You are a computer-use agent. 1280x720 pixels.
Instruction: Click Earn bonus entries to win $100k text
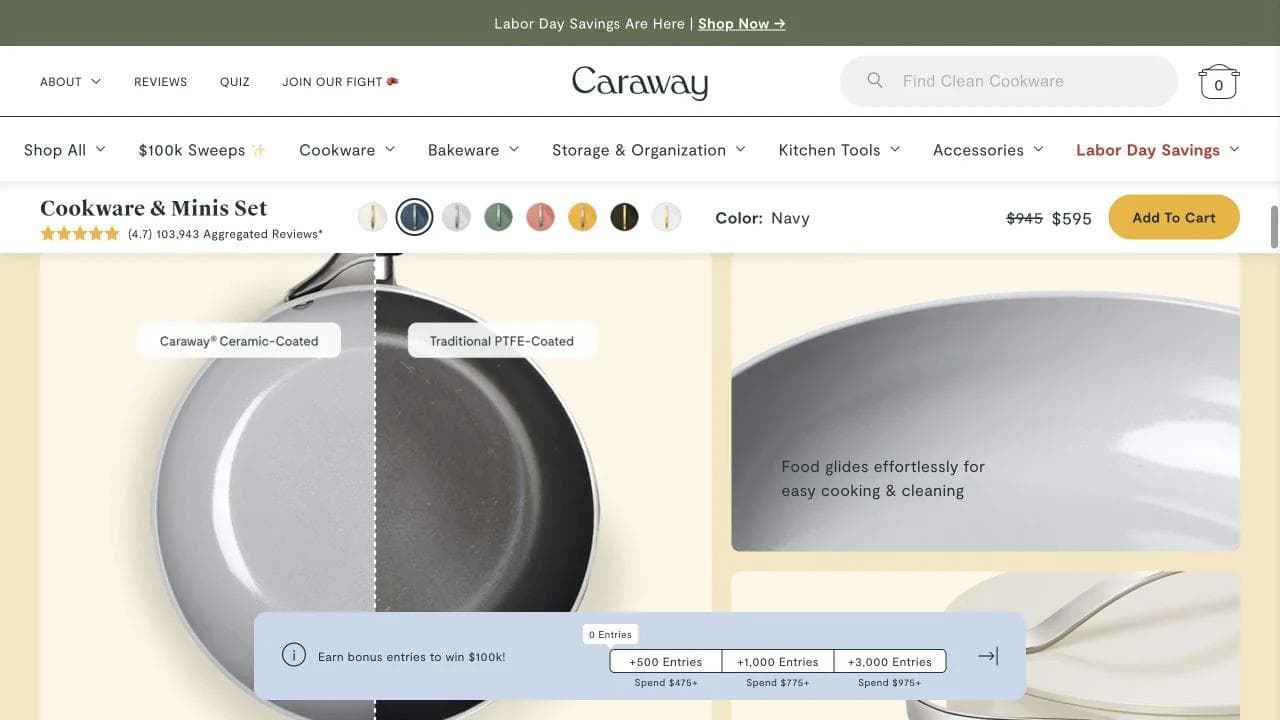412,657
